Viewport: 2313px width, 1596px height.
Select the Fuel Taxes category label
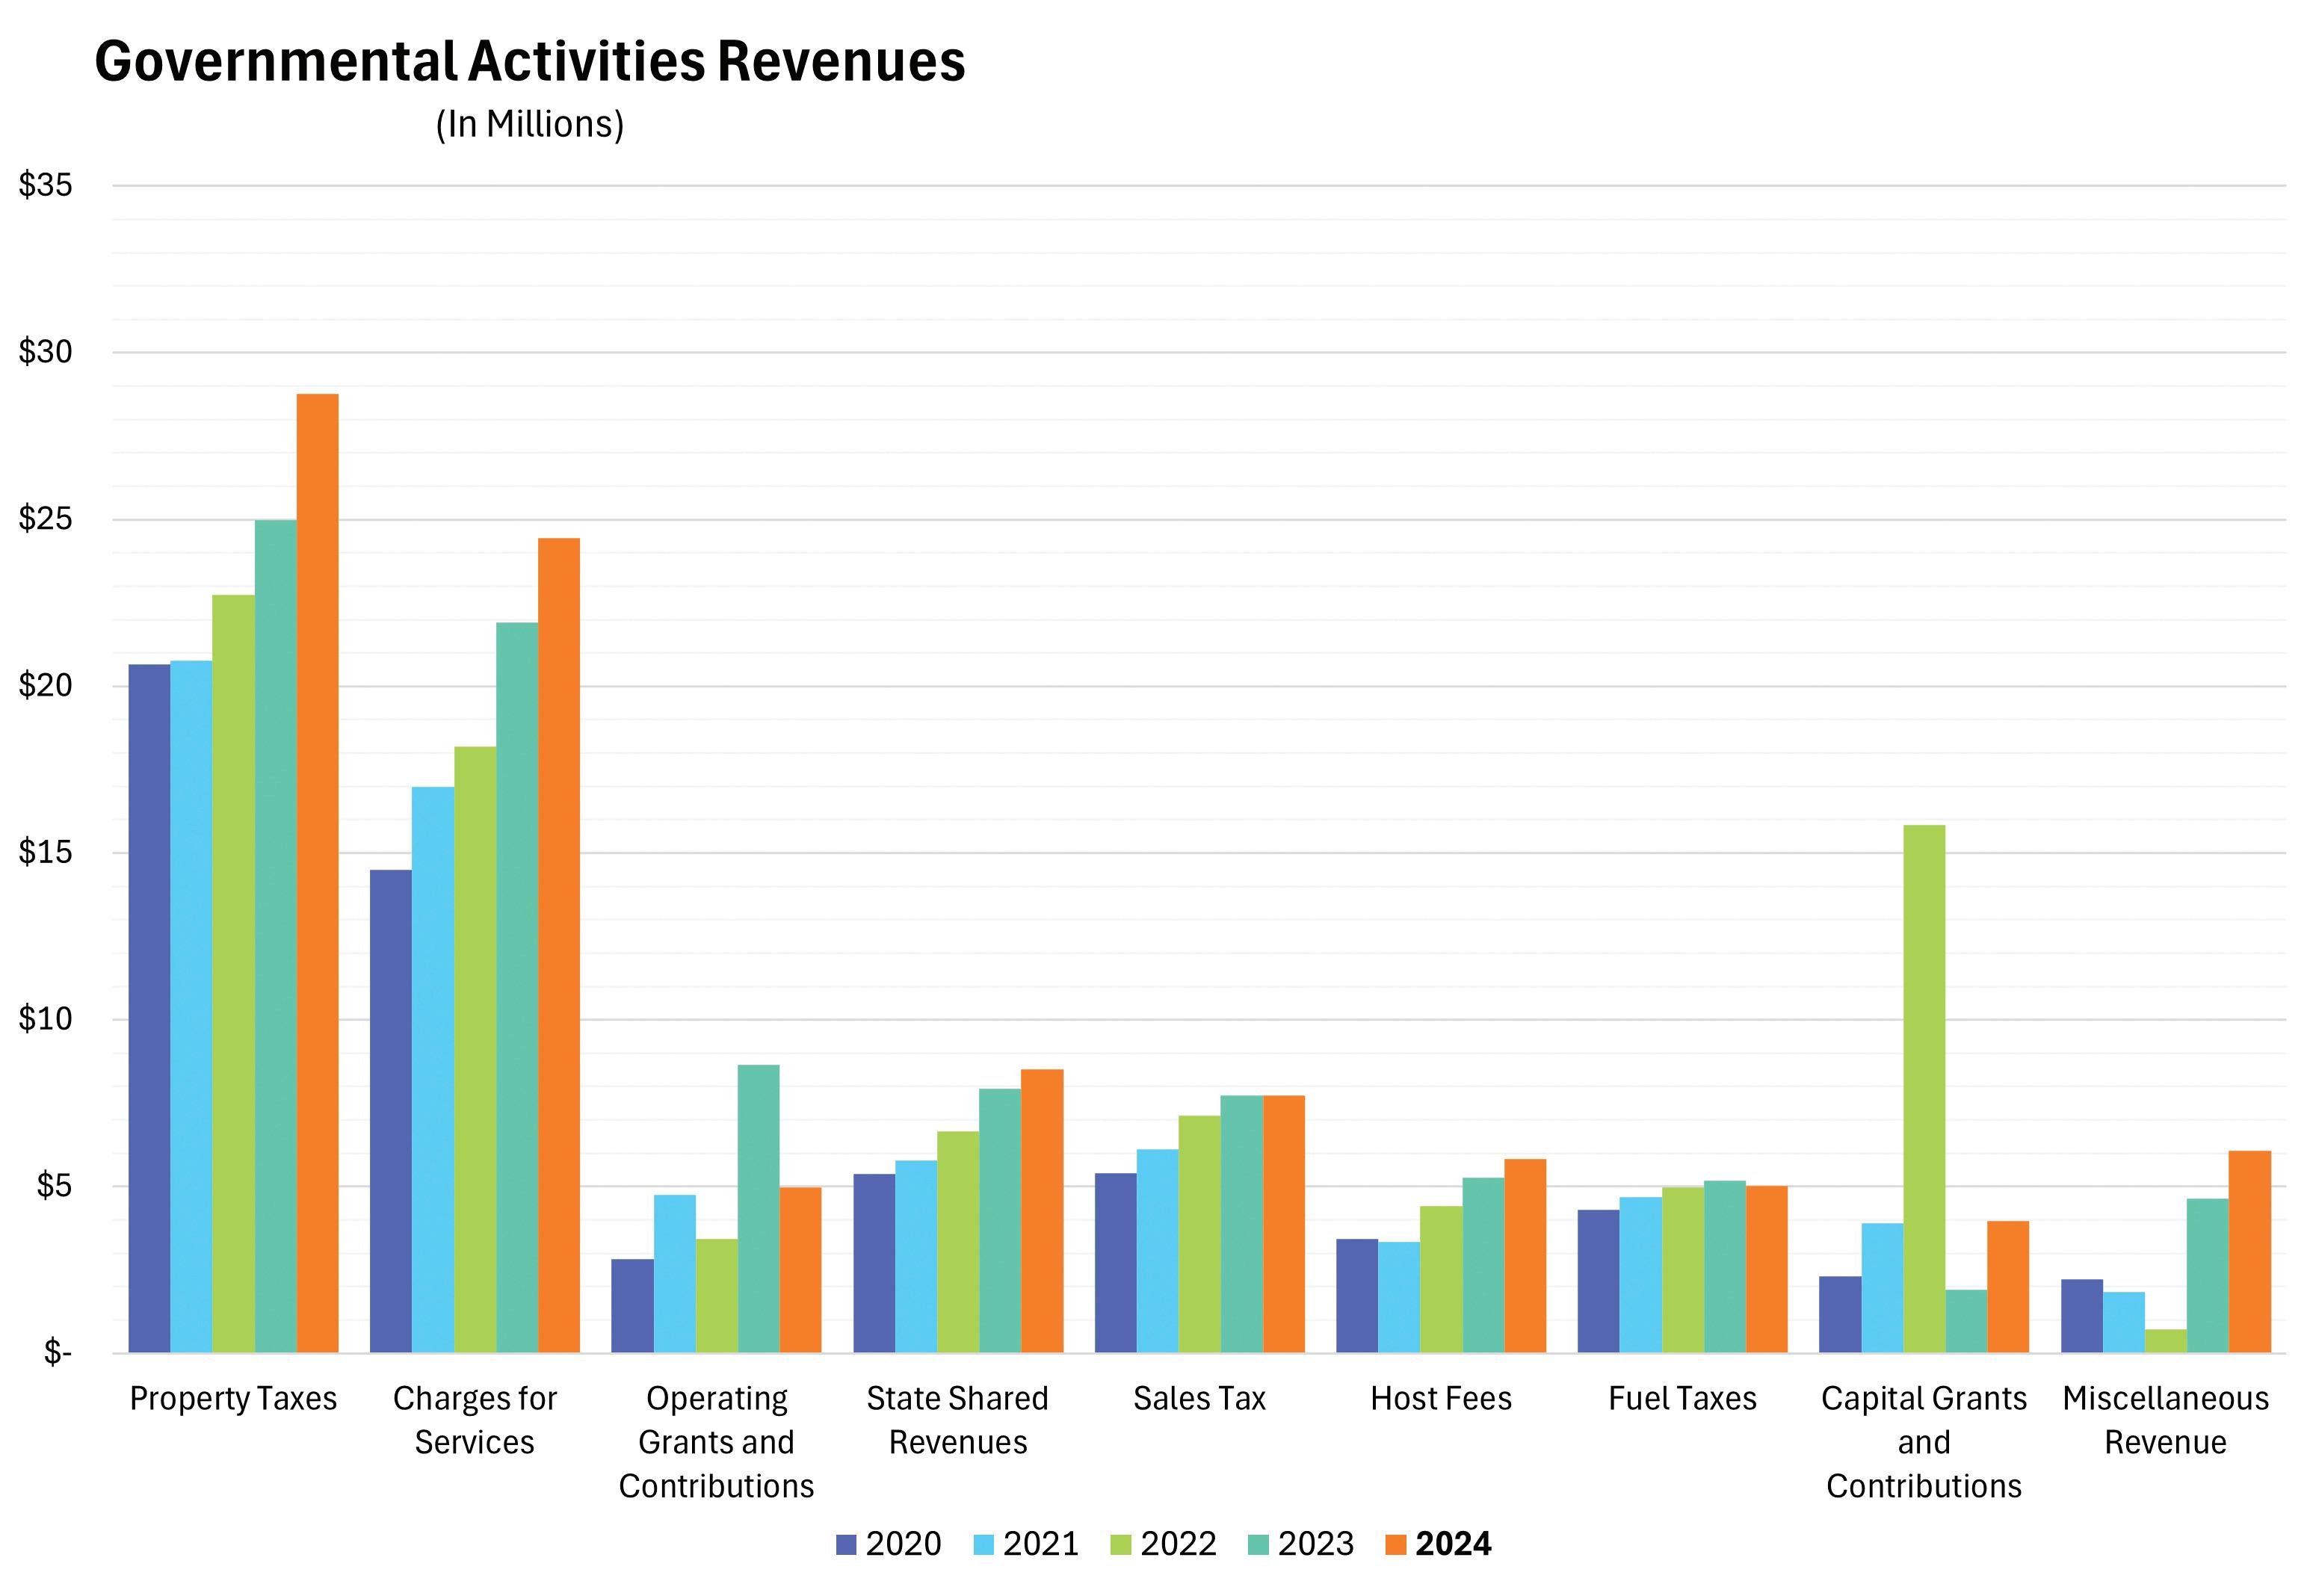tap(1682, 1398)
